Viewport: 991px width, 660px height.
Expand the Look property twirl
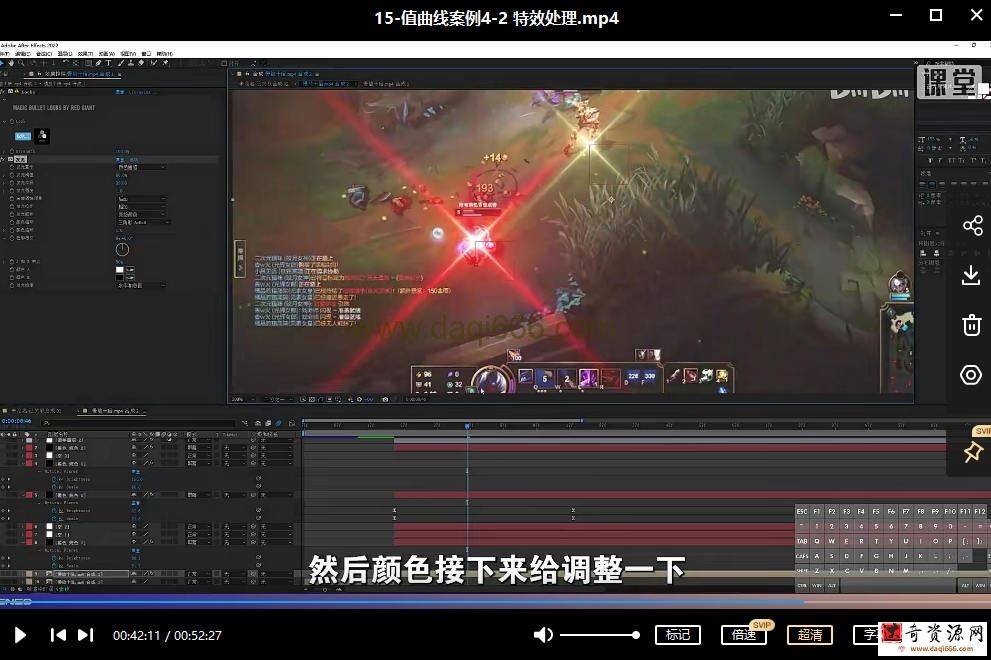[5, 121]
